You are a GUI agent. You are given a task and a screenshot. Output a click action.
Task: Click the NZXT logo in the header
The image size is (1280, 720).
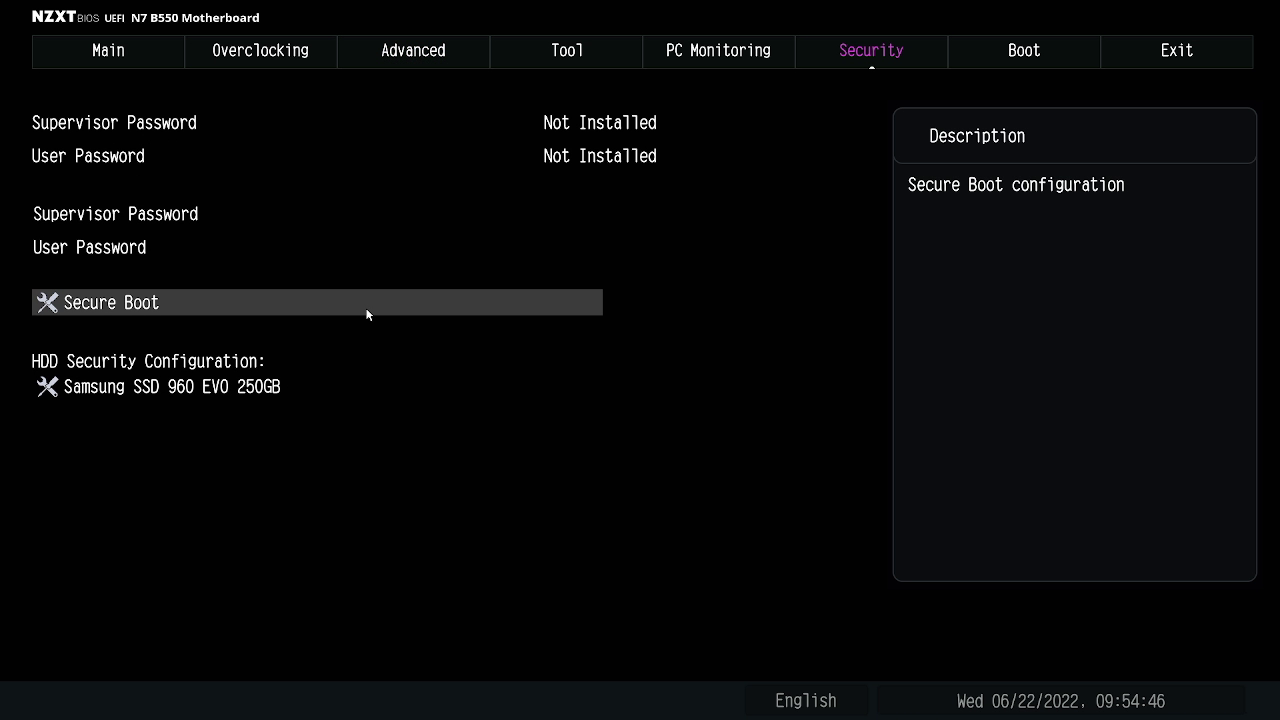click(54, 17)
